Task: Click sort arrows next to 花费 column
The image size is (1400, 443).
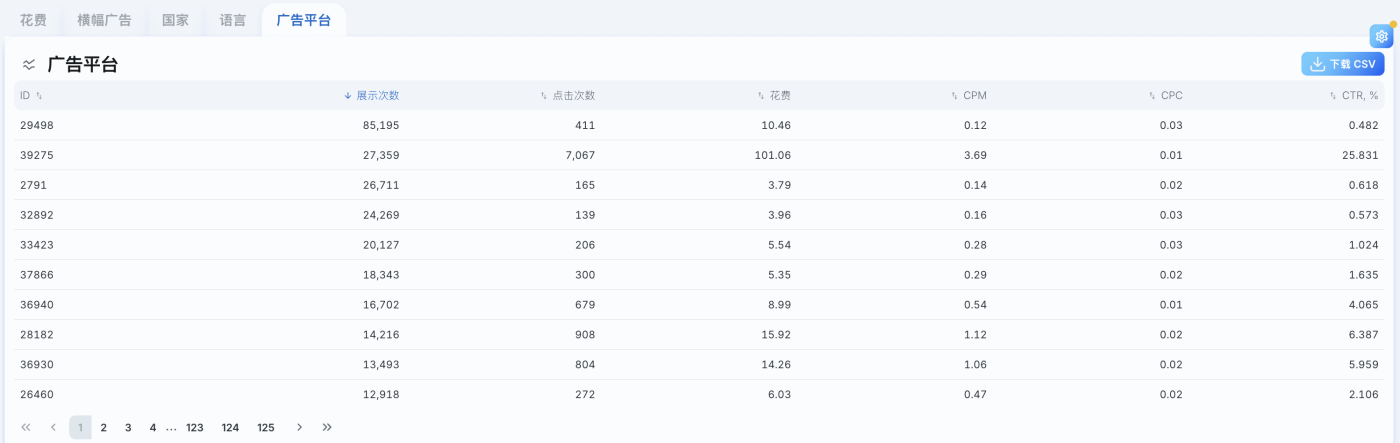Action: tap(761, 96)
